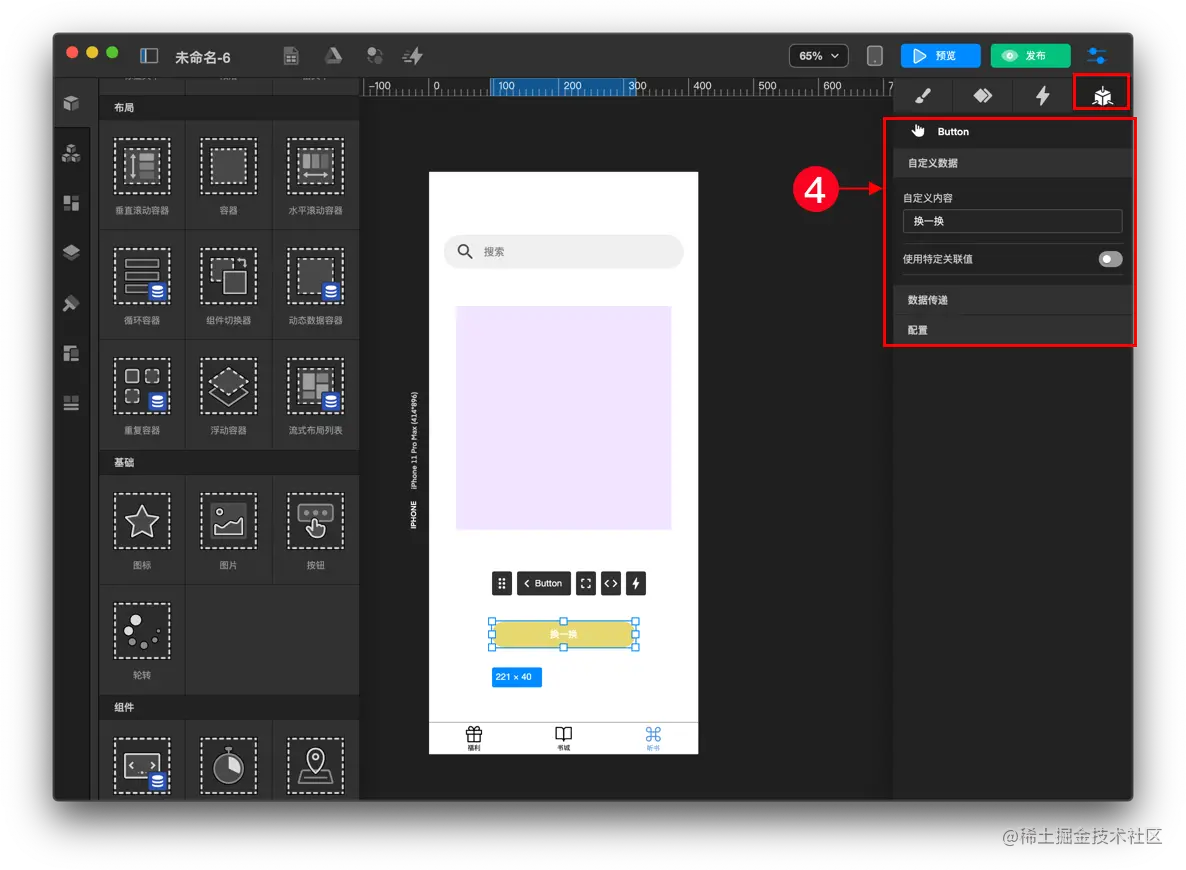Click the 221 × 40 size label
Screen dimensions: 1186x870
tap(517, 677)
